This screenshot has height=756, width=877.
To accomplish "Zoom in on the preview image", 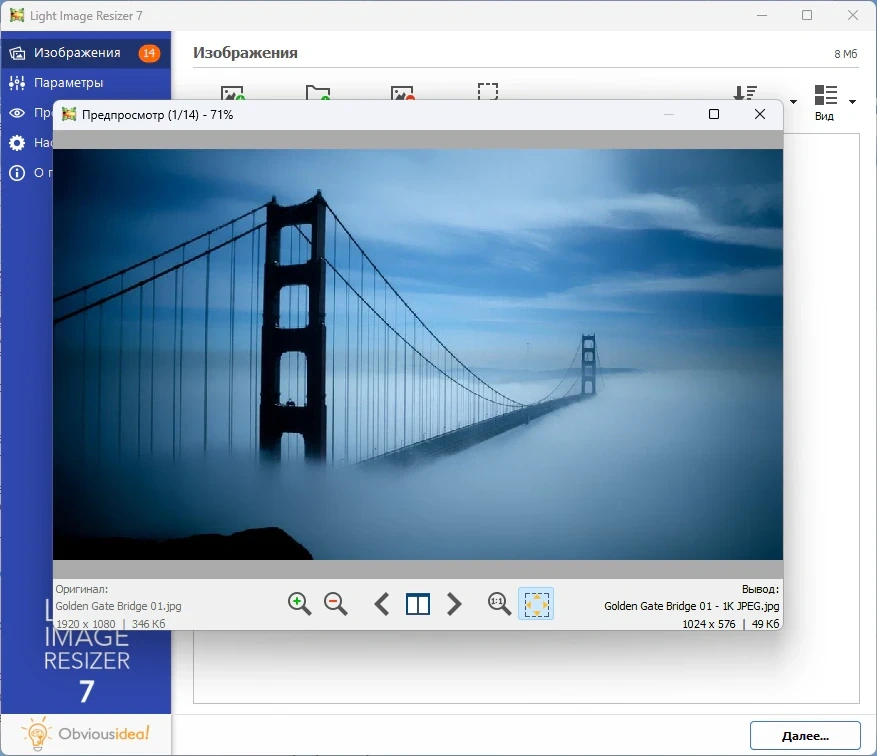I will [299, 604].
